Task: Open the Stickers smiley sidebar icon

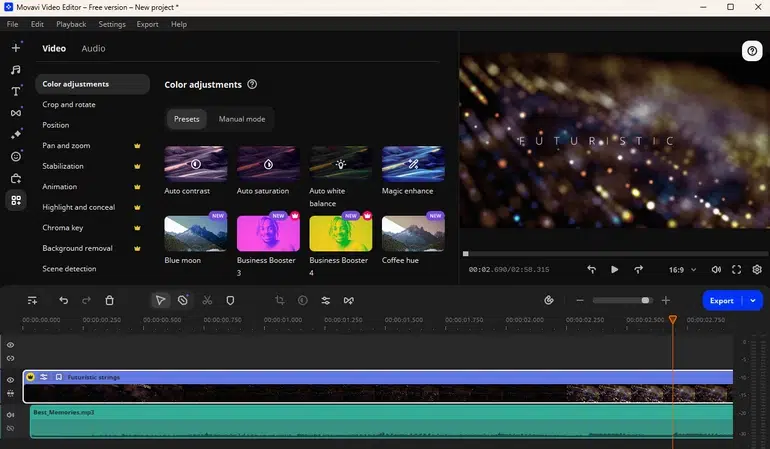Action: [x=16, y=156]
